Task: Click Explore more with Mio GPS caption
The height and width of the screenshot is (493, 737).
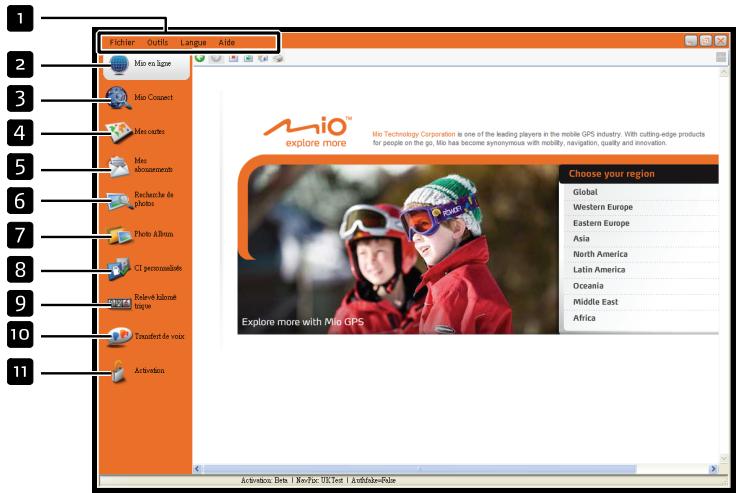Action: [303, 322]
